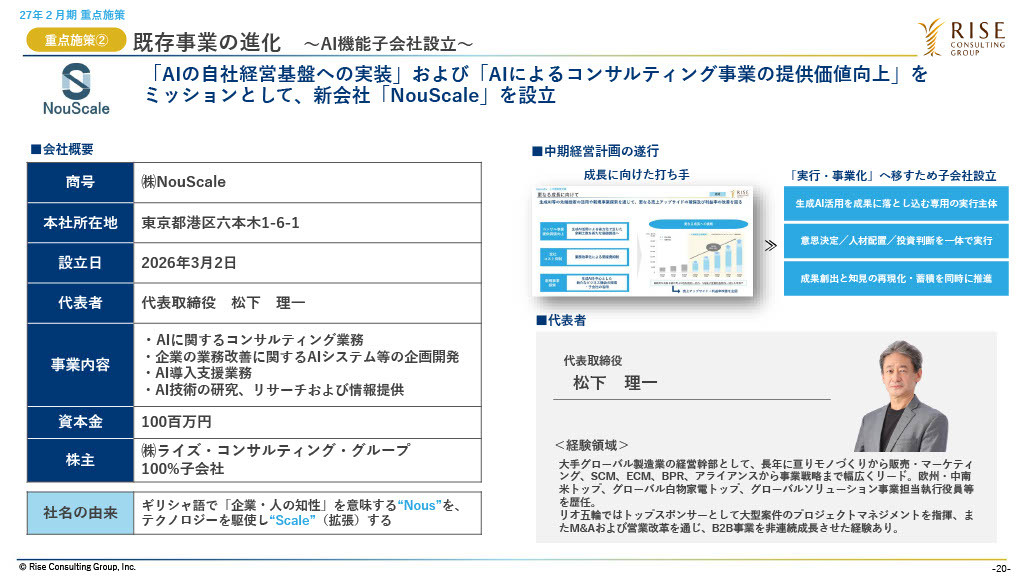Select the 社名の由来 light blue cell
This screenshot has height=576, width=1024.
(80, 513)
